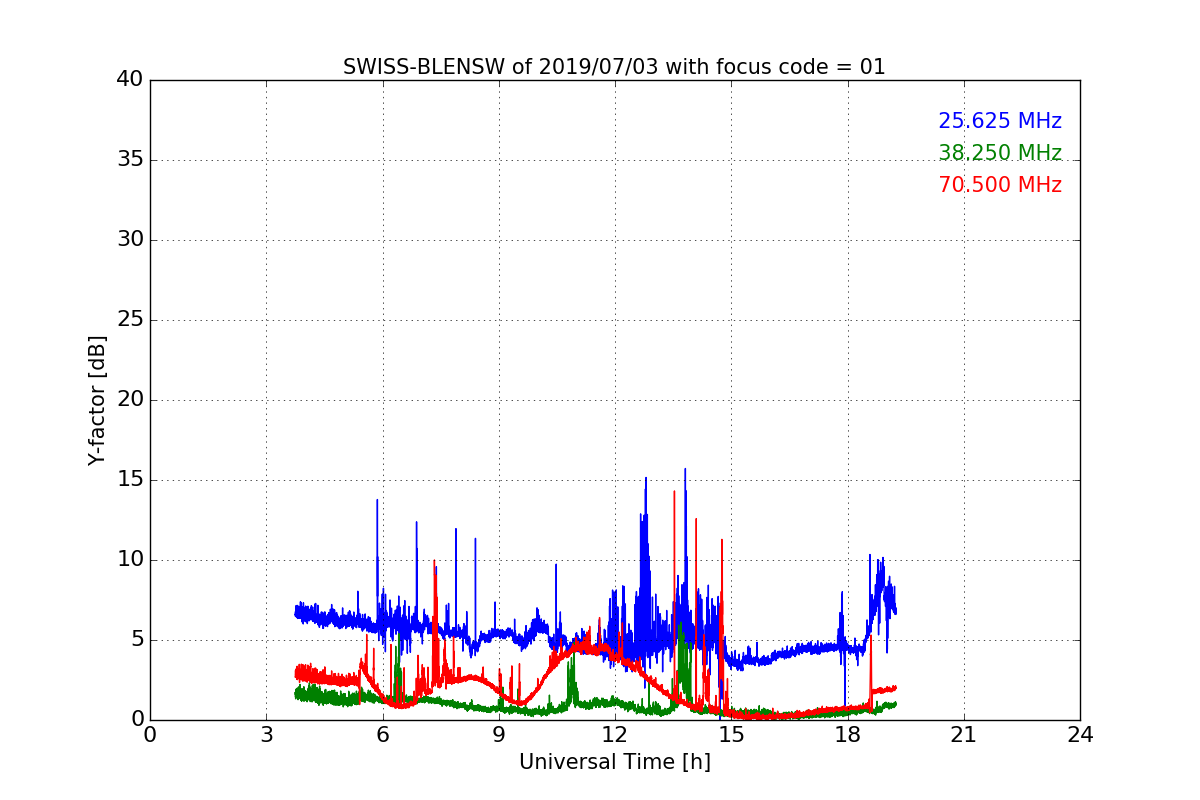Click the plot title SWISS-BLENSW of 2019/07/03
Screen dimensions: 1200x800
point(614,67)
